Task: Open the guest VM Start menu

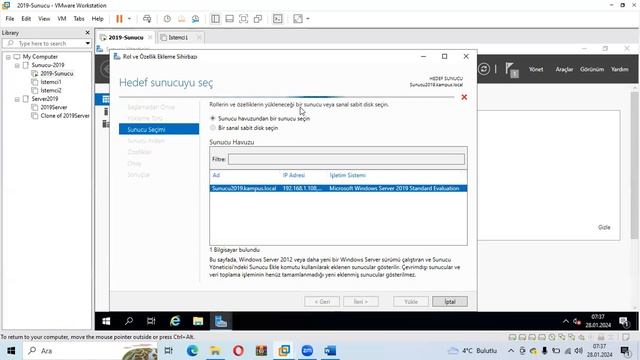Action: coord(106,322)
